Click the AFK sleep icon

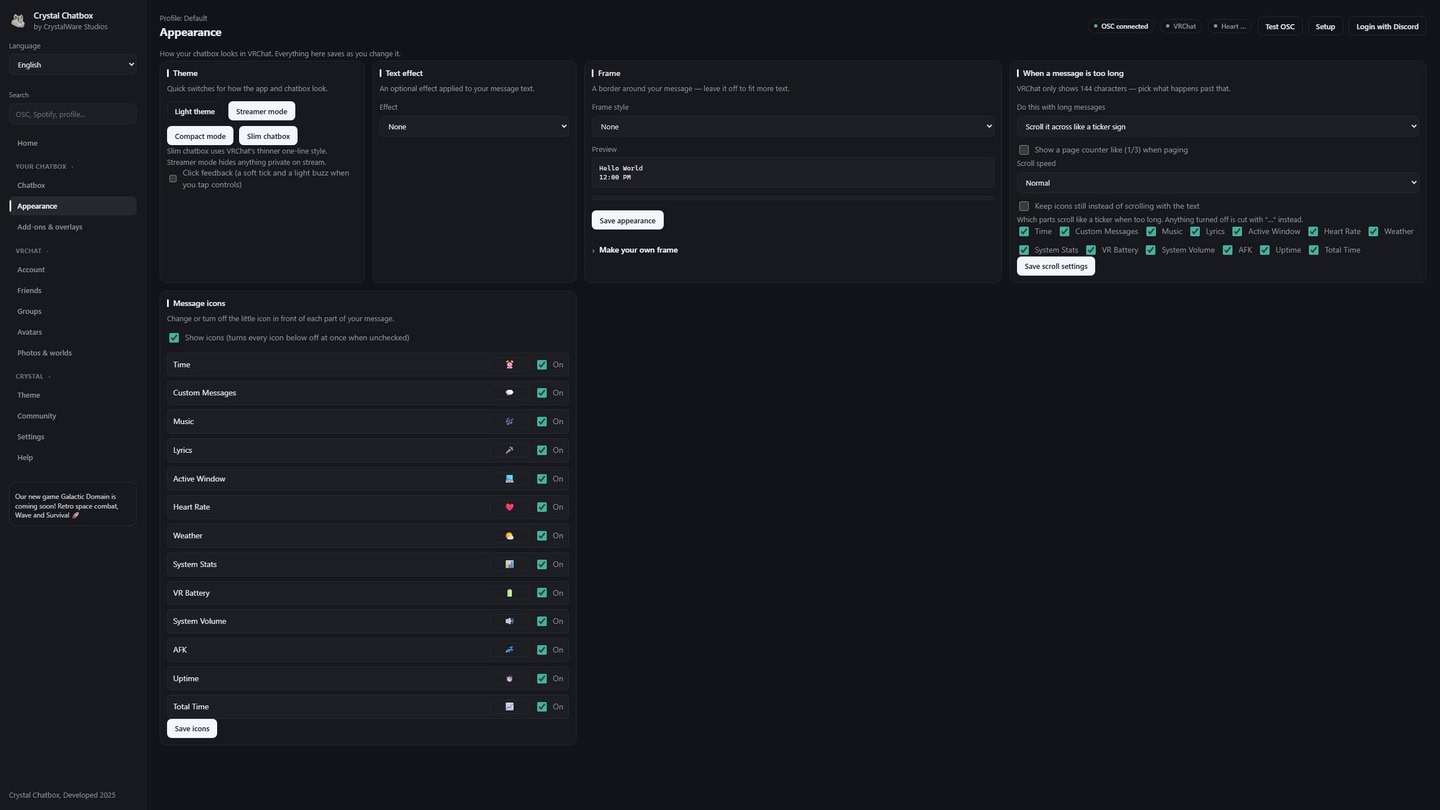pyautogui.click(x=509, y=650)
